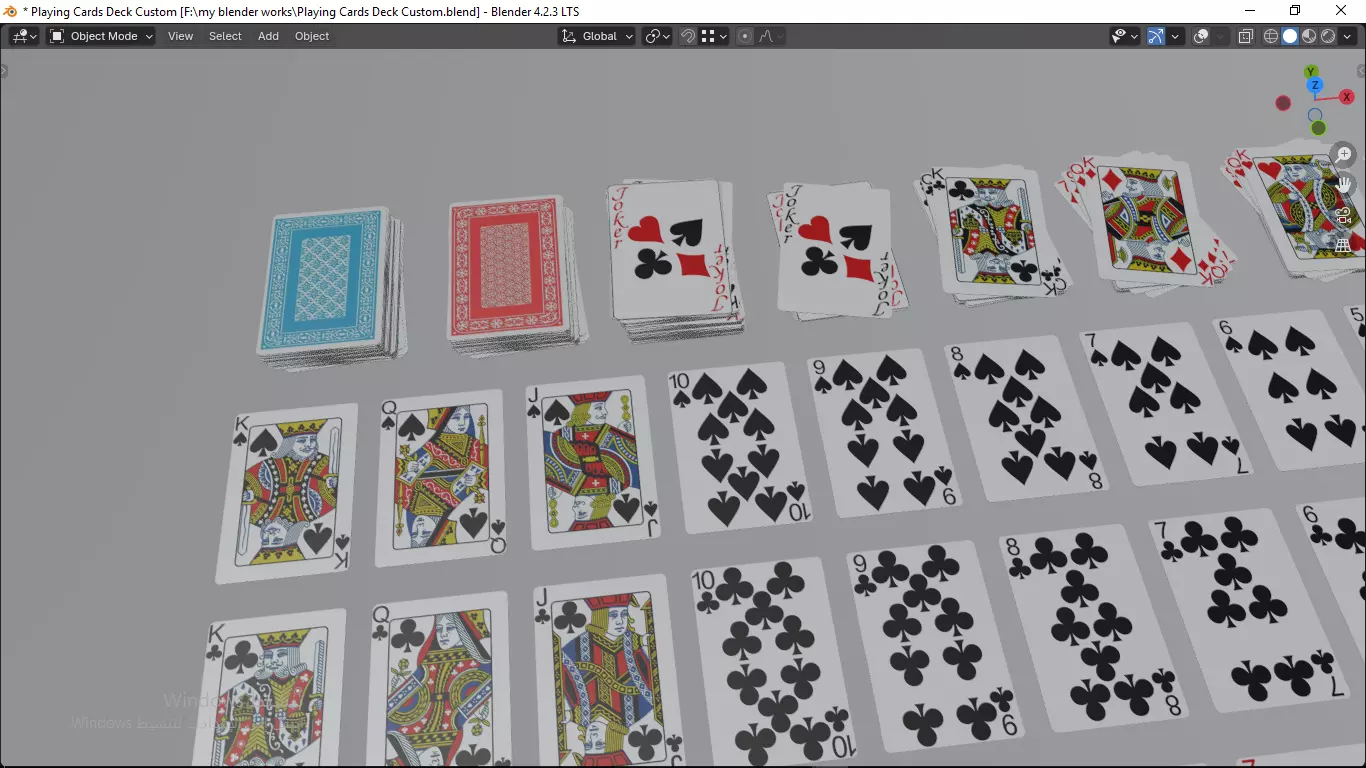Open the pivot point dropdown
Image resolution: width=1366 pixels, height=768 pixels.
(x=657, y=36)
